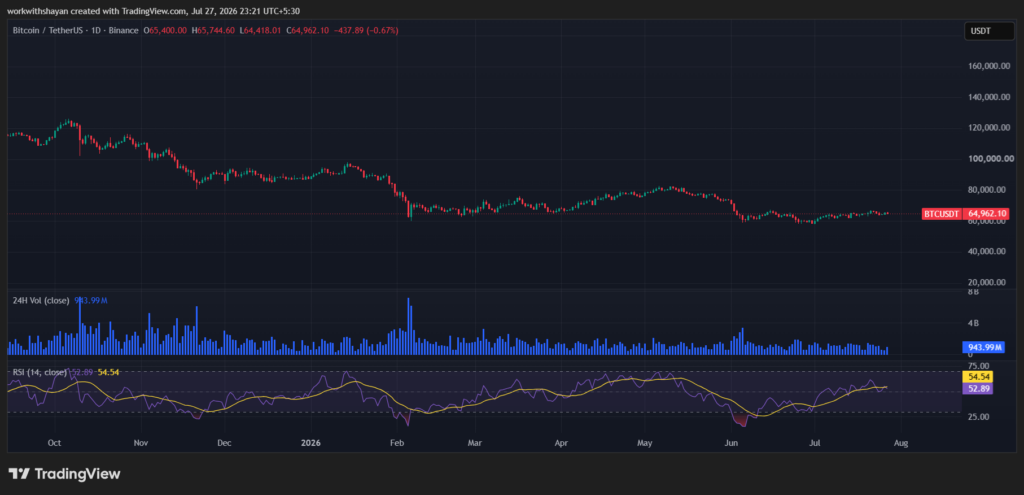Screen dimensions: 1024x495
Task: Click the purple 52.89 RSI axis tag
Action: point(978,388)
